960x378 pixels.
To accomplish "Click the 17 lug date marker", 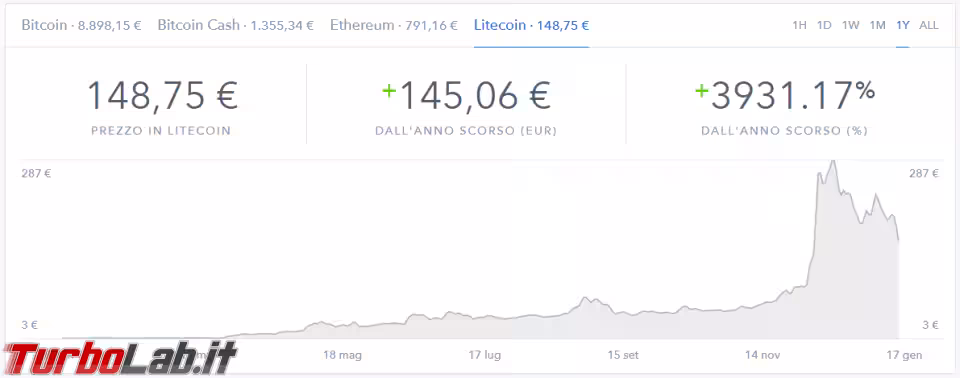I will [486, 355].
